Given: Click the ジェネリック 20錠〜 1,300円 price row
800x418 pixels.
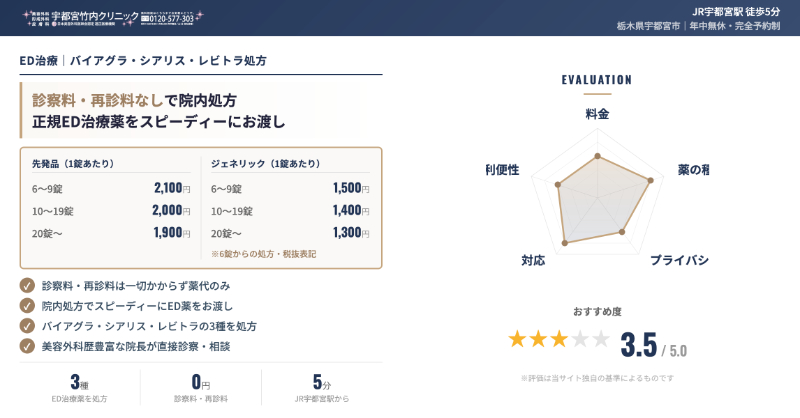Looking at the screenshot, I should click(x=290, y=233).
